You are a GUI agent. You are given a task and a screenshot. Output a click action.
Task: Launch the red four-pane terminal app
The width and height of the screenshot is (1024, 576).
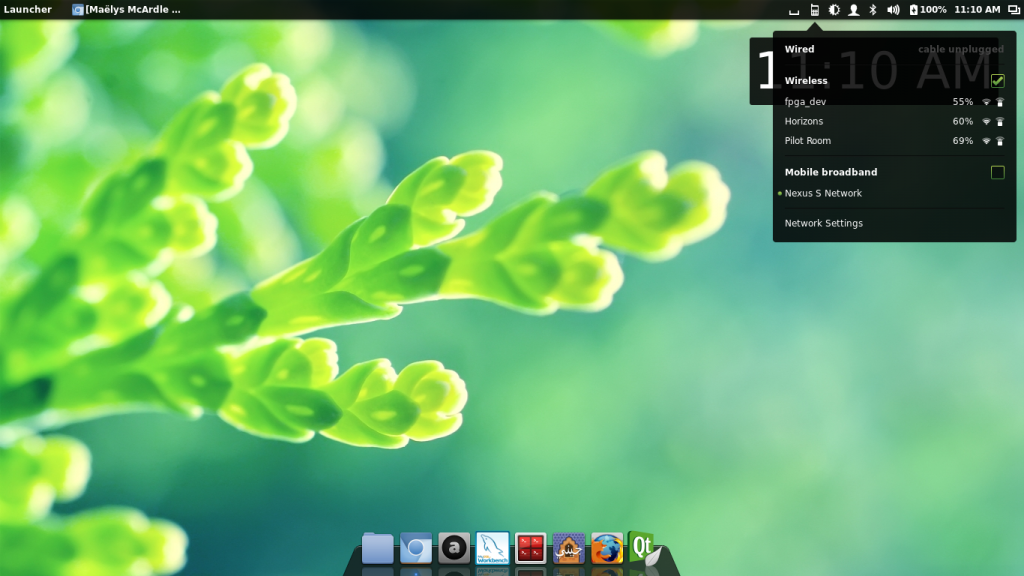tap(531, 548)
